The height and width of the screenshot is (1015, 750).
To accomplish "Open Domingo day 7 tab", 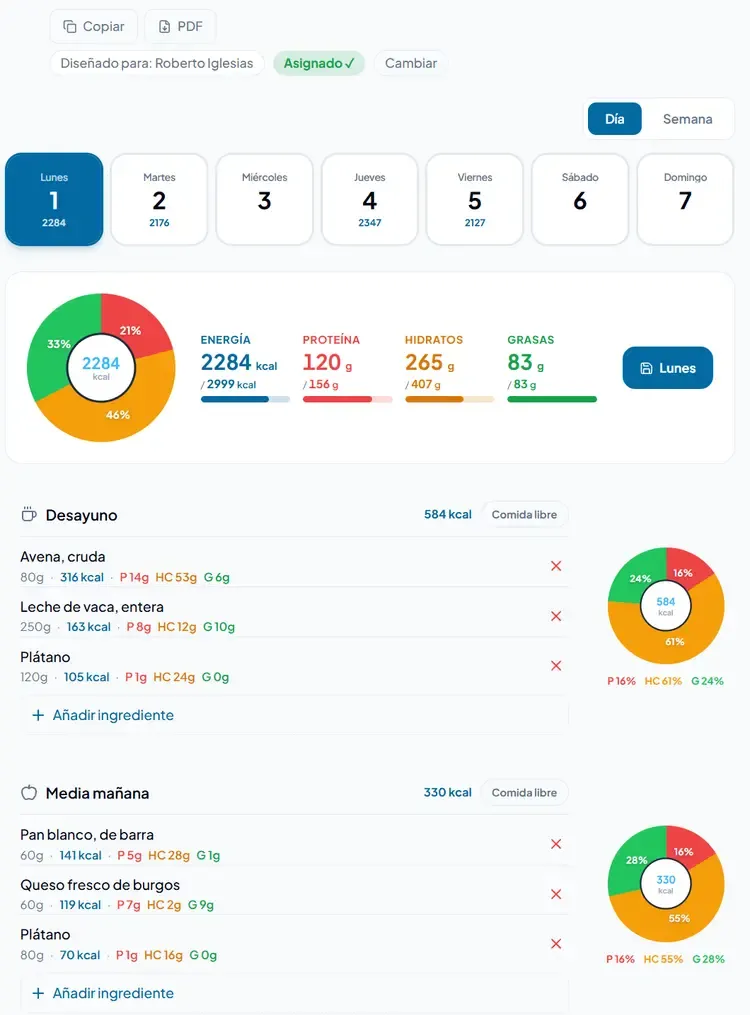I will (685, 199).
